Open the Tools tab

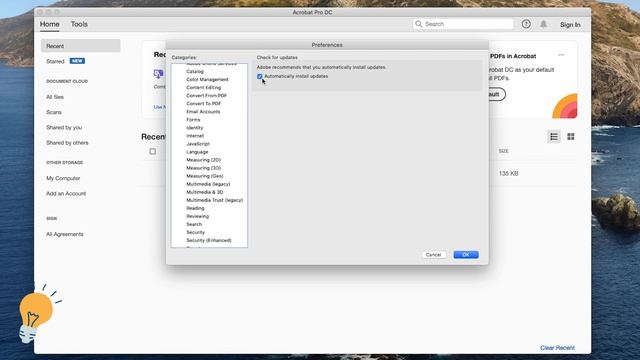pos(79,24)
